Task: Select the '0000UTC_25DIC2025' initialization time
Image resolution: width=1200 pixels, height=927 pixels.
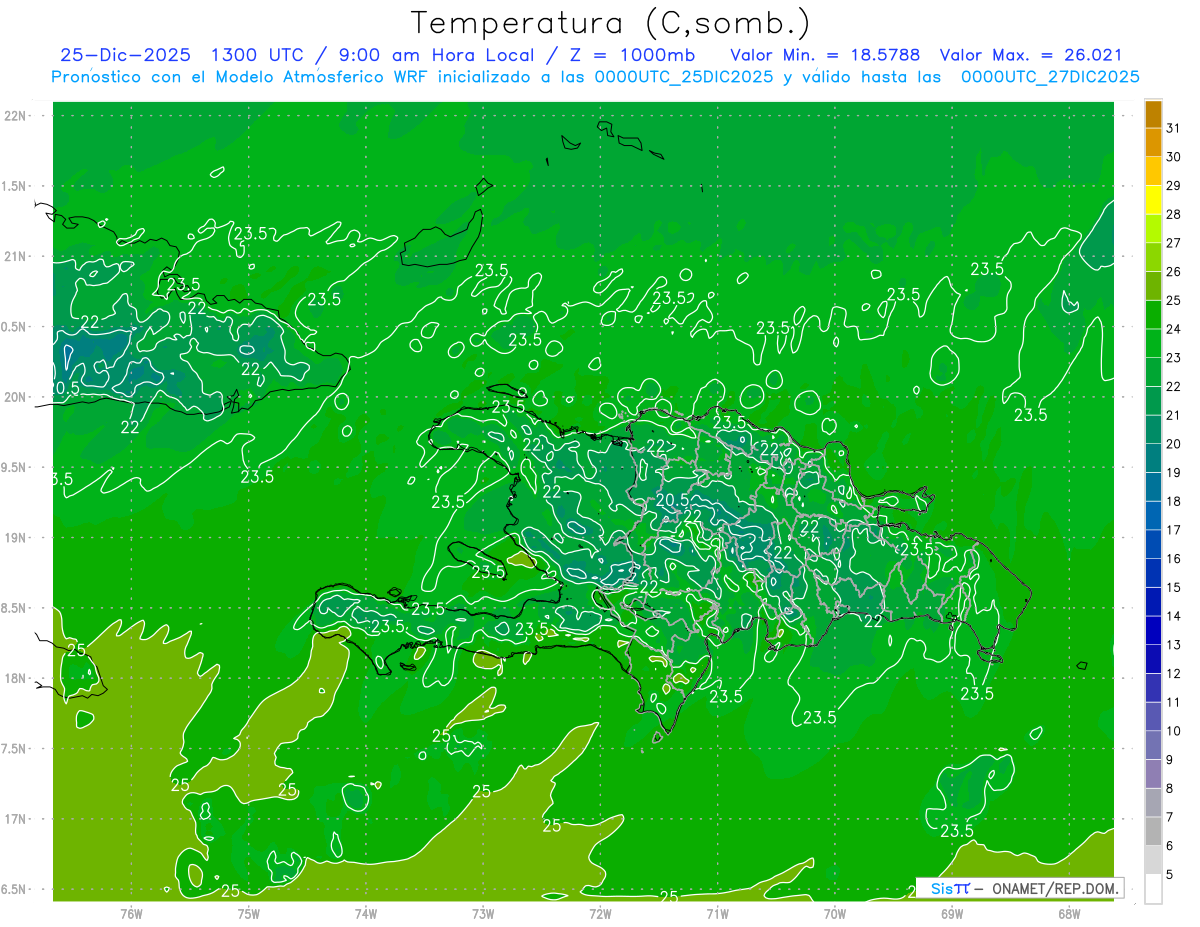Action: (684, 77)
